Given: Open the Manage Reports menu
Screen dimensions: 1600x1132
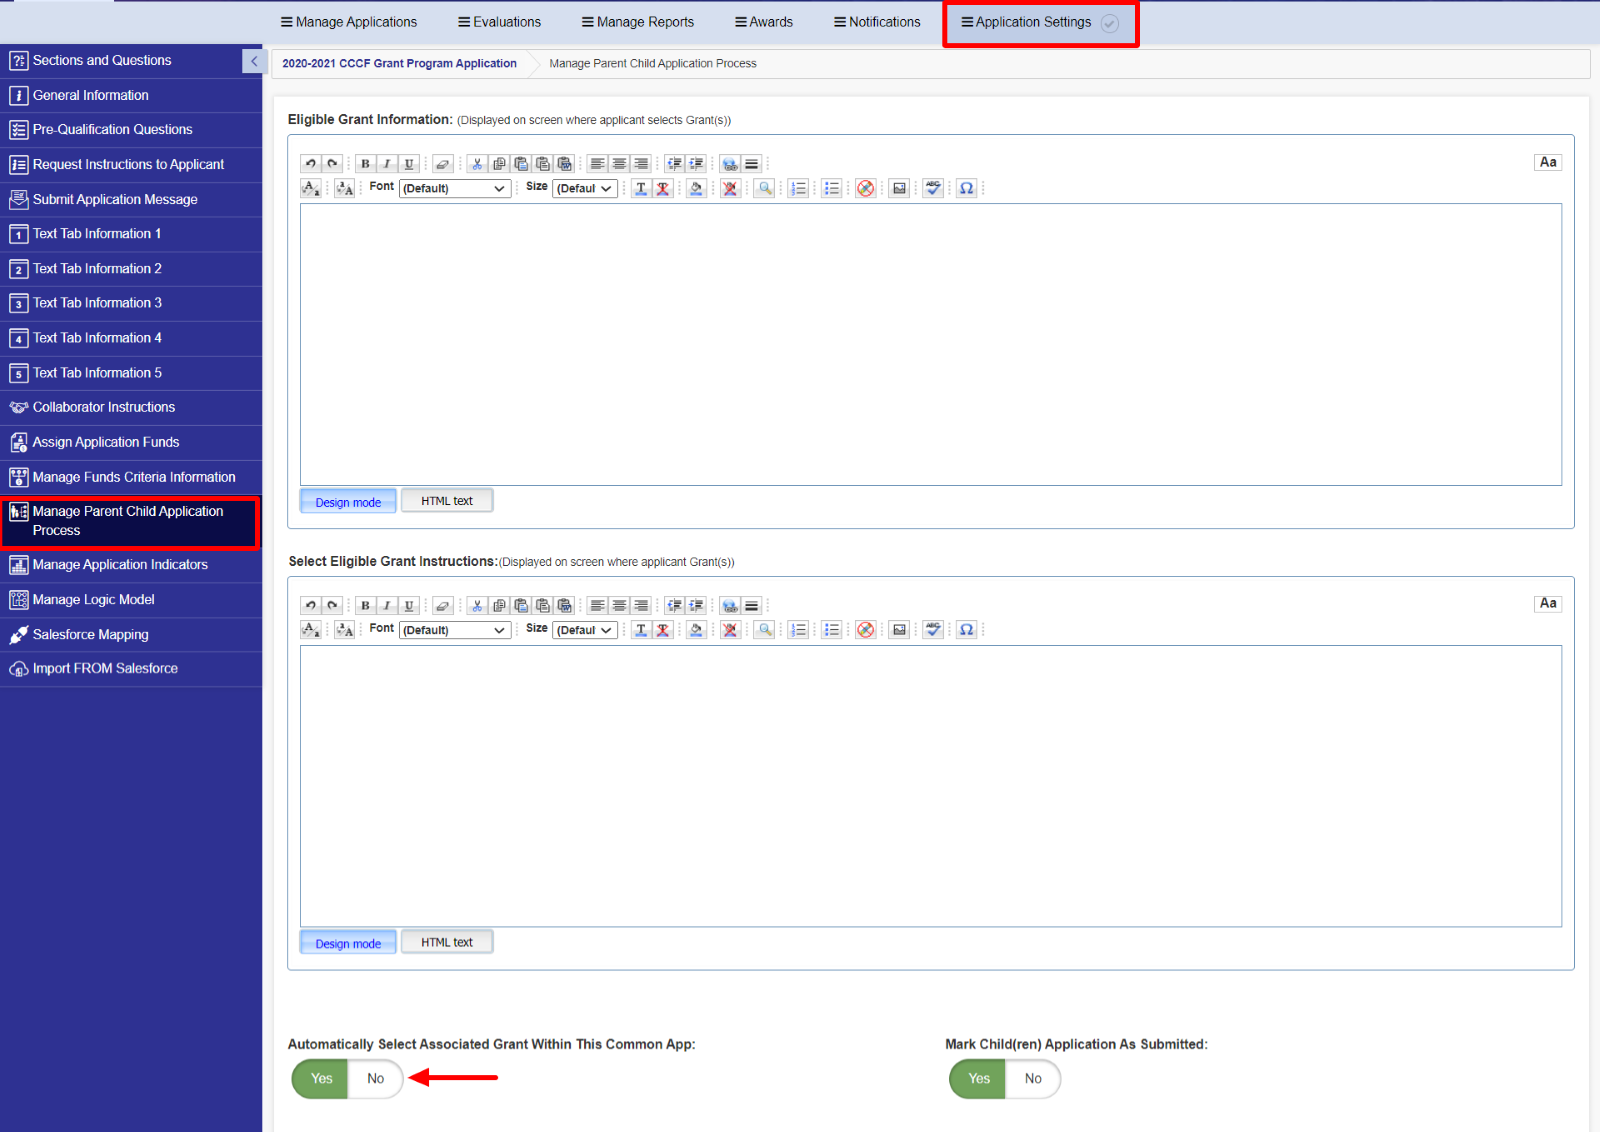Looking at the screenshot, I should 638,22.
